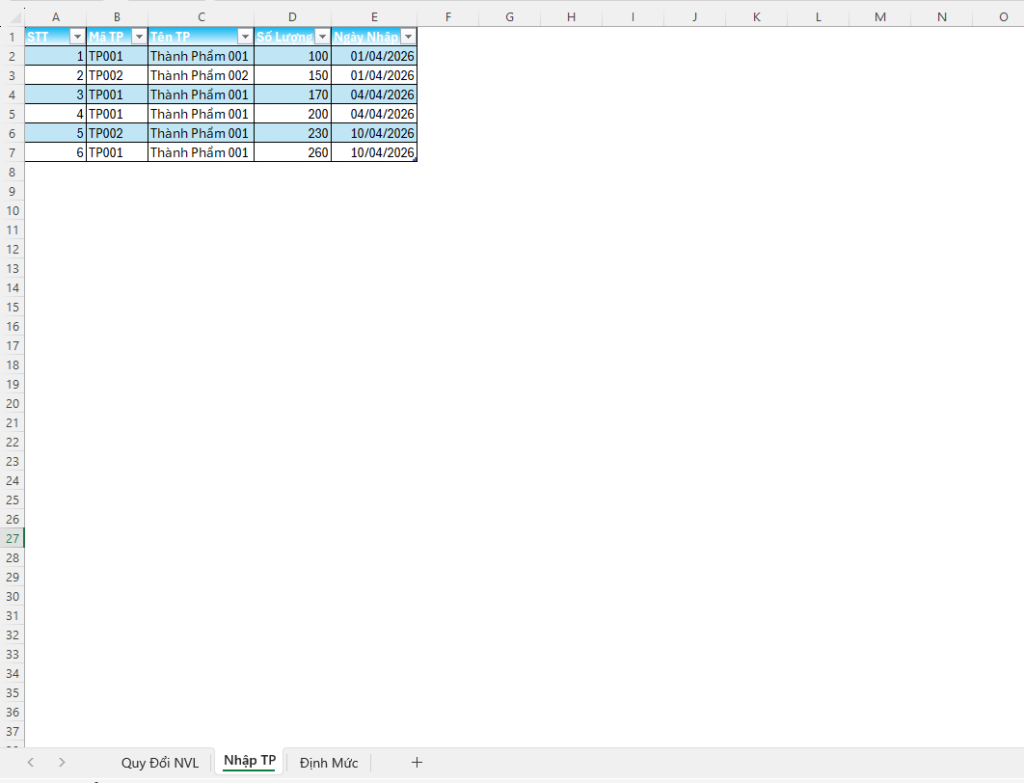Select column D header
Screen dimensions: 1024x783
pyautogui.click(x=292, y=16)
